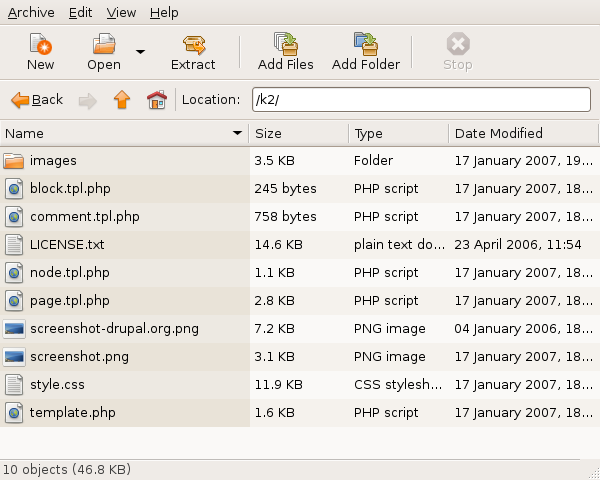This screenshot has height=480, width=600.
Task: Select the images folder icon
Action: pyautogui.click(x=14, y=161)
